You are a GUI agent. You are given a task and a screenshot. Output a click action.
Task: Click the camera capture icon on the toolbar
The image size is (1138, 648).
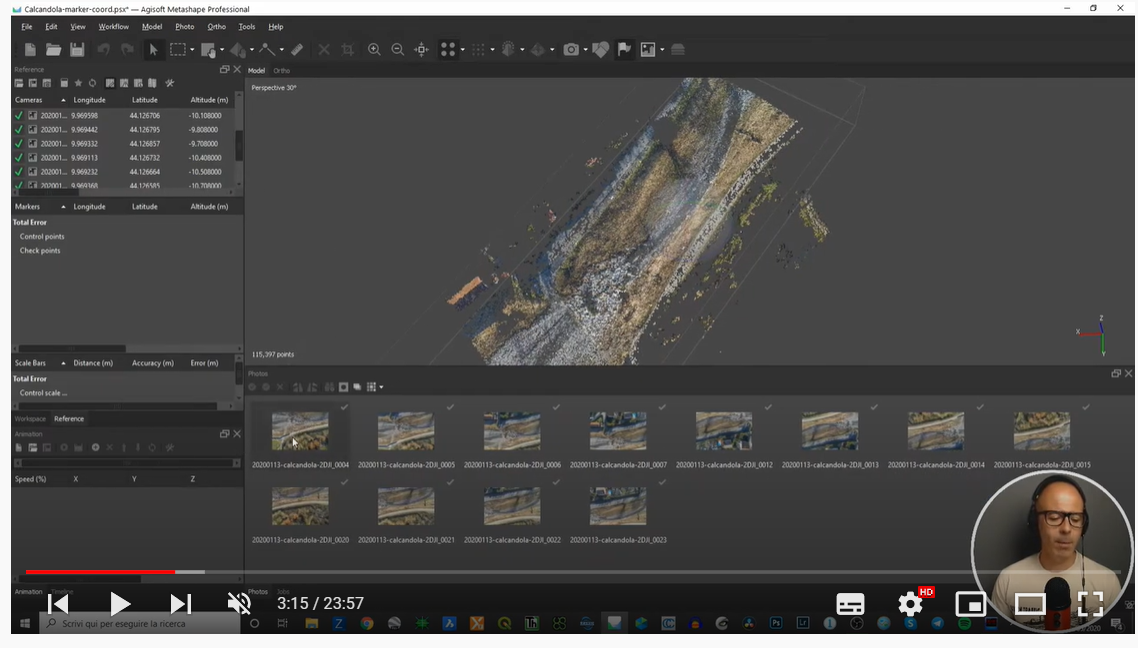(x=570, y=49)
